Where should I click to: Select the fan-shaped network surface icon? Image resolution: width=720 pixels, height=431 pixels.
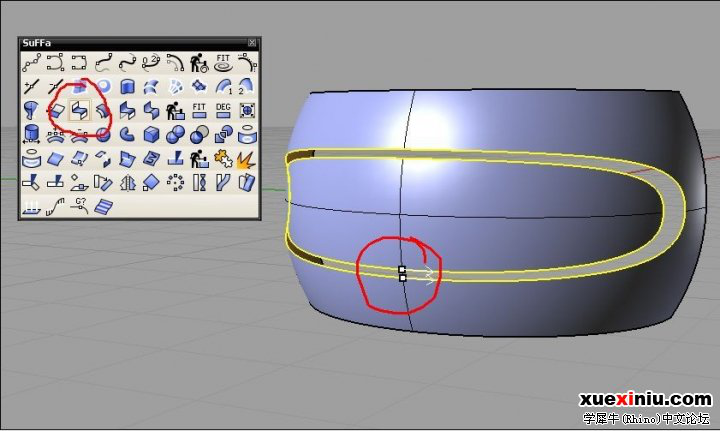(175, 86)
